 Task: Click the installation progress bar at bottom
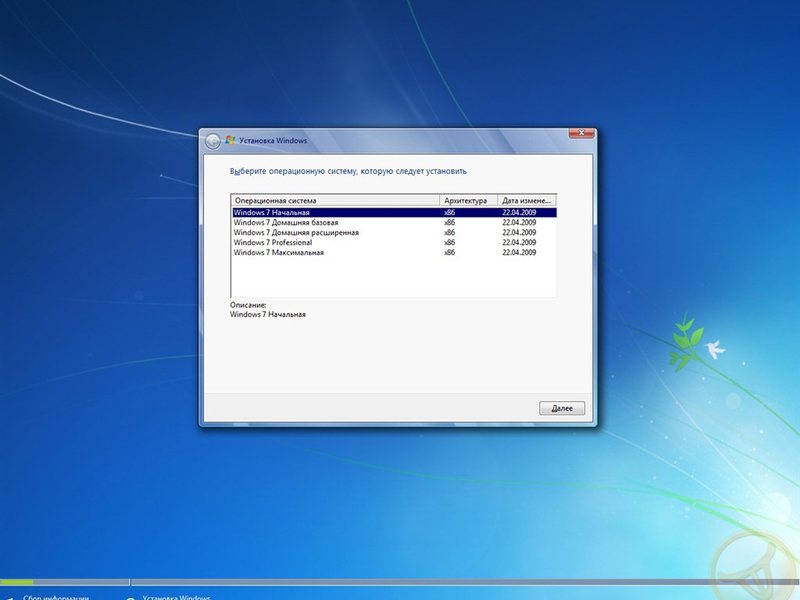(x=400, y=582)
